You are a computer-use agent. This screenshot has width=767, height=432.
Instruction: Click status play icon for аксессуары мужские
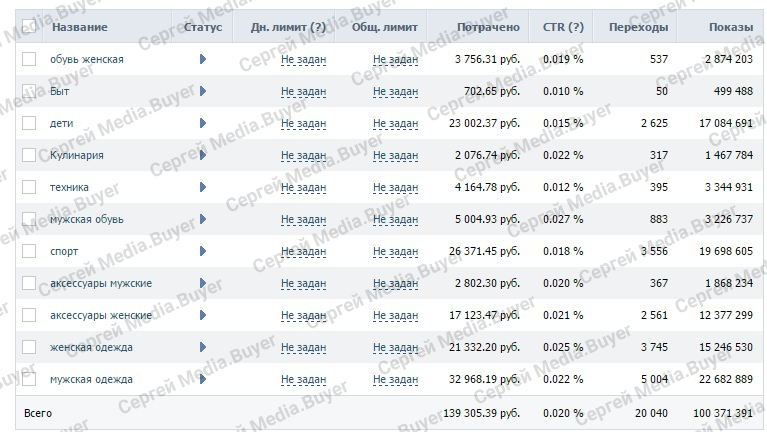click(203, 283)
